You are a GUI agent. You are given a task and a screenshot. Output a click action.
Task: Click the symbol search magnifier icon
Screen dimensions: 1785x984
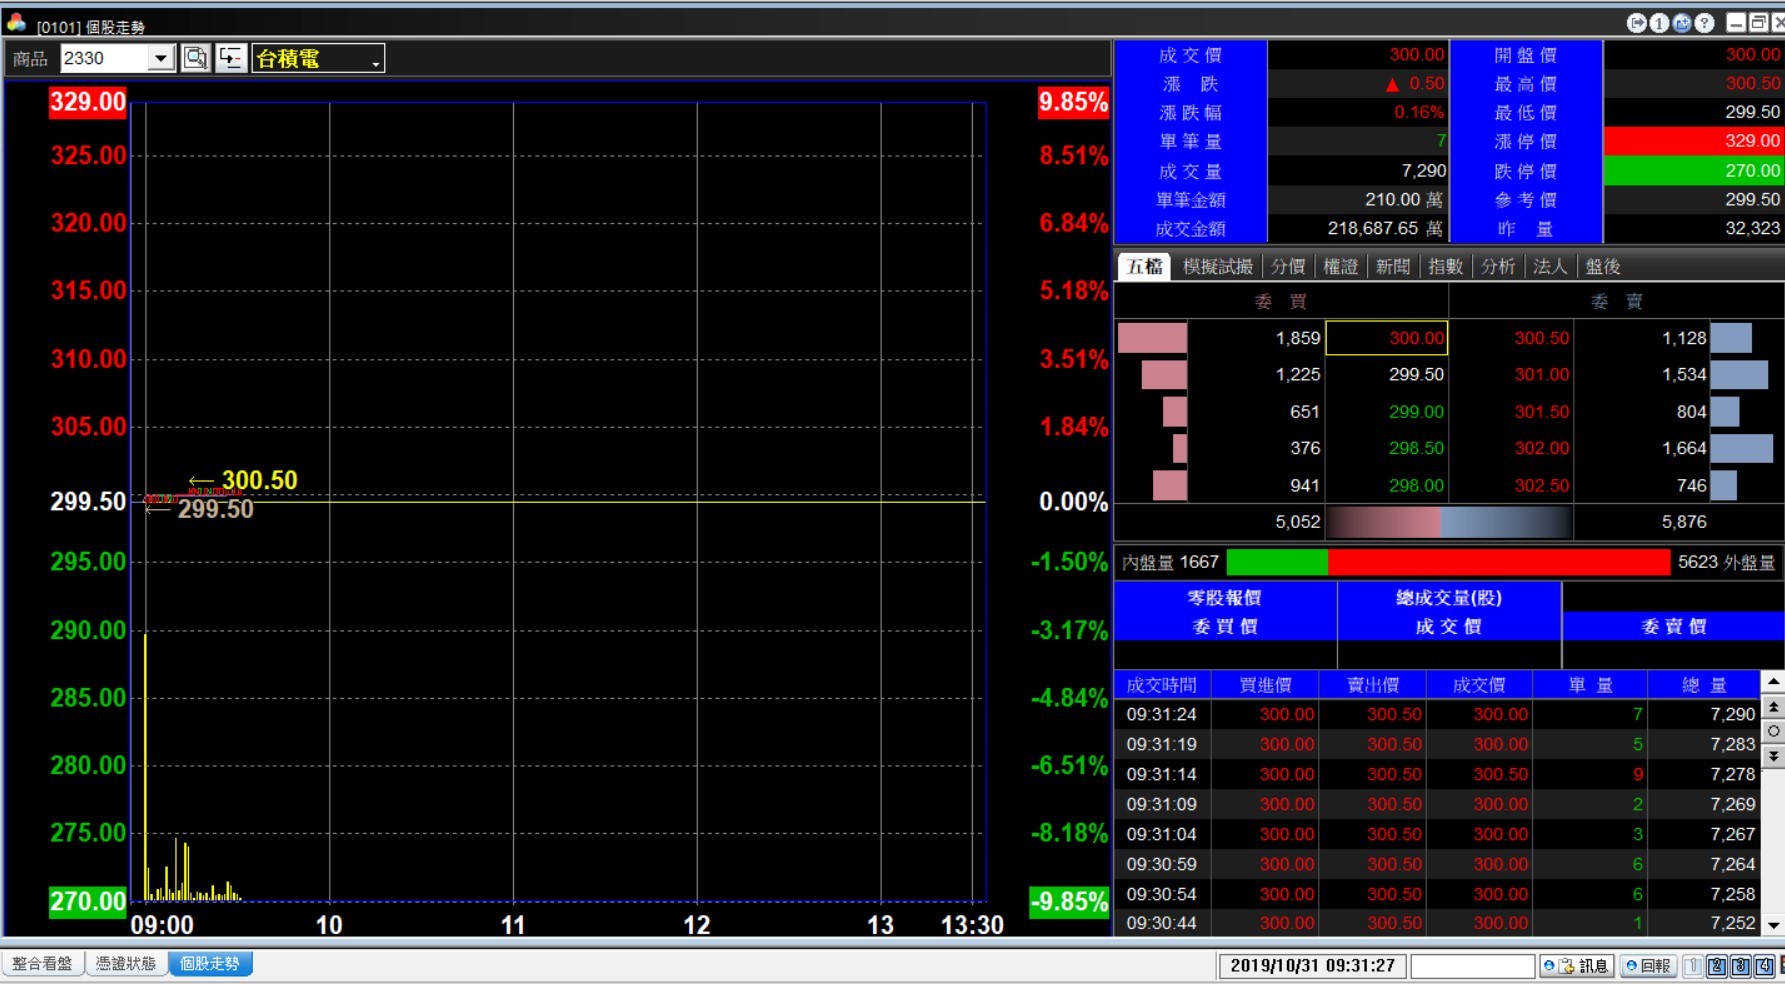196,58
